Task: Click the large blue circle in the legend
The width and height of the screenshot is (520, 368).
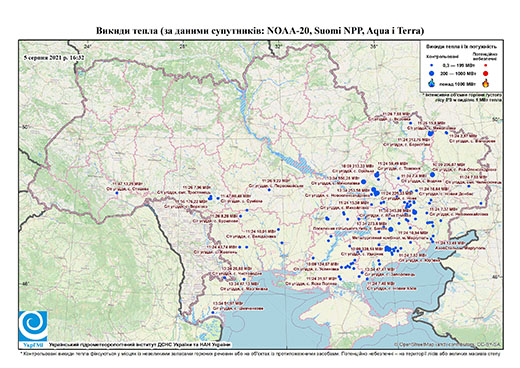Action: point(432,73)
